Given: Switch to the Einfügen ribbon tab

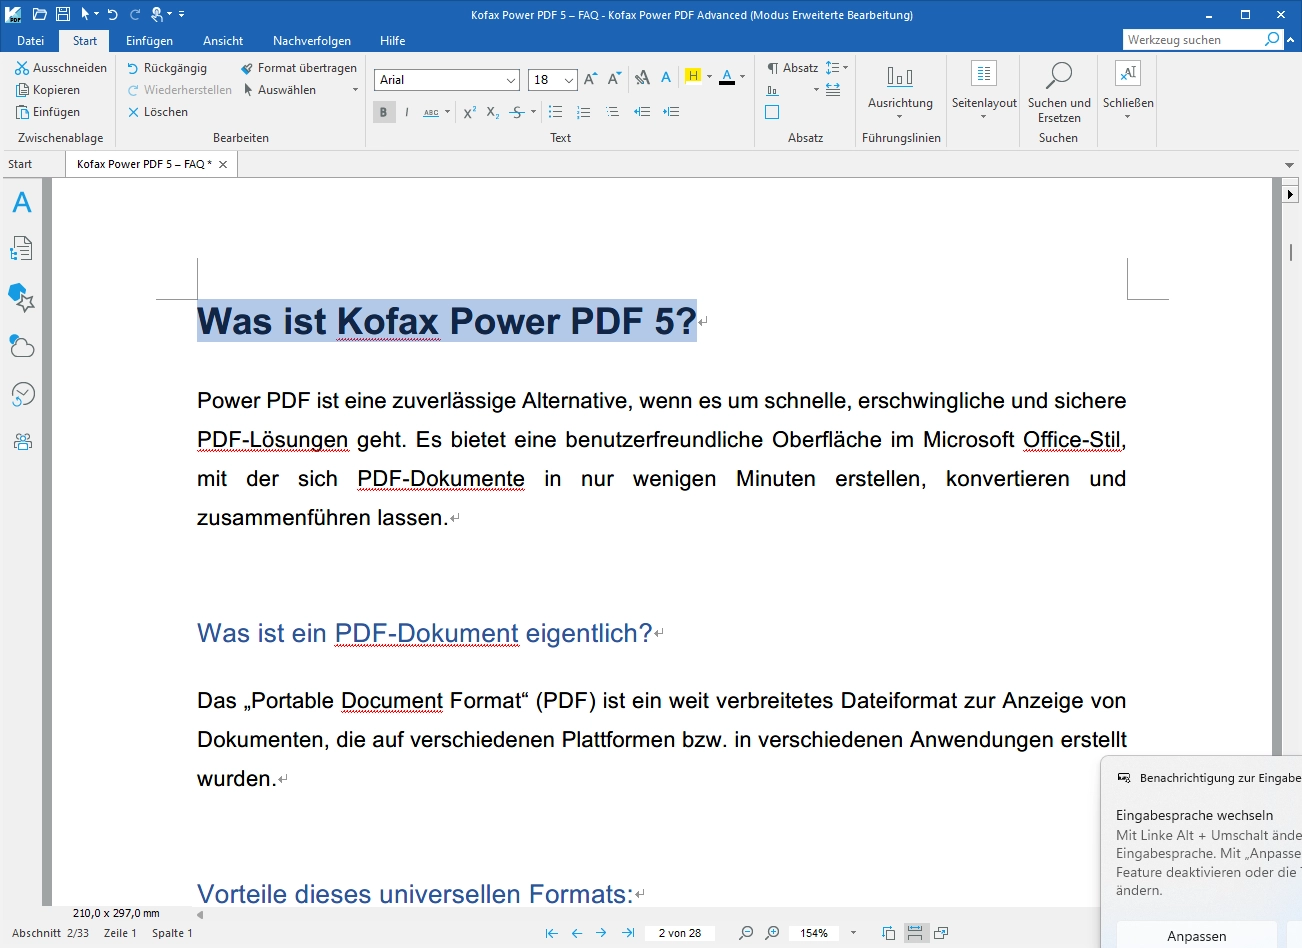Looking at the screenshot, I should pos(149,41).
